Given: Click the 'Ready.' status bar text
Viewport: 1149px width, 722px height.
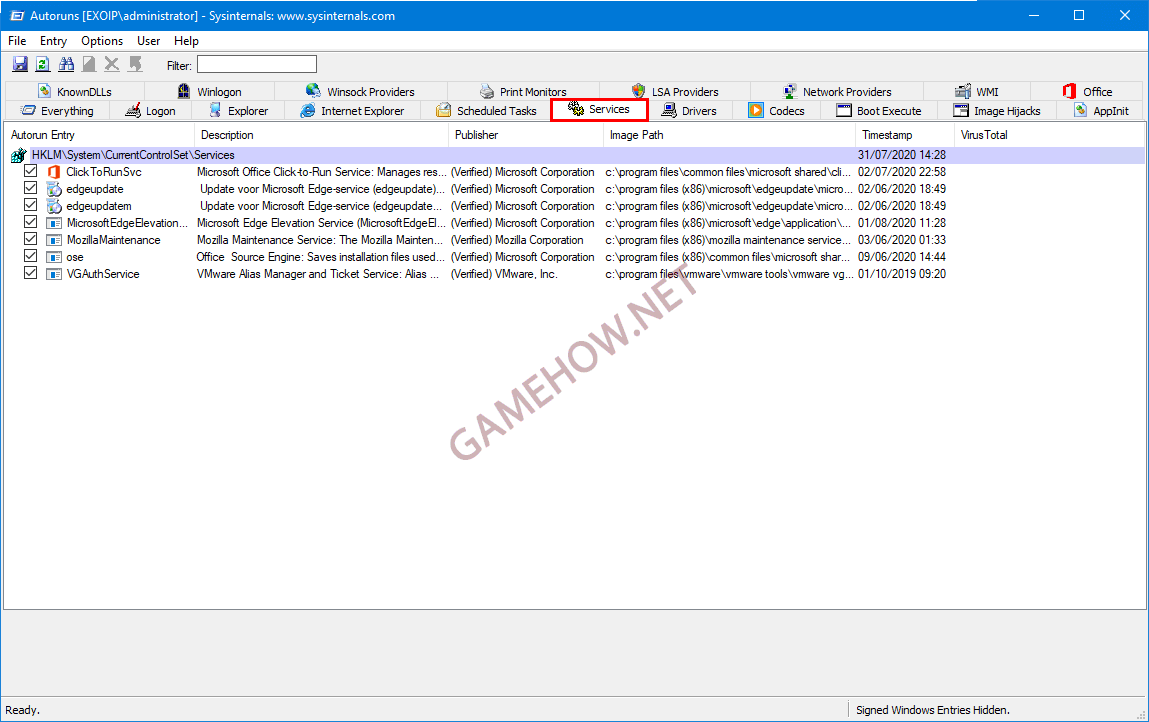Looking at the screenshot, I should [x=23, y=710].
